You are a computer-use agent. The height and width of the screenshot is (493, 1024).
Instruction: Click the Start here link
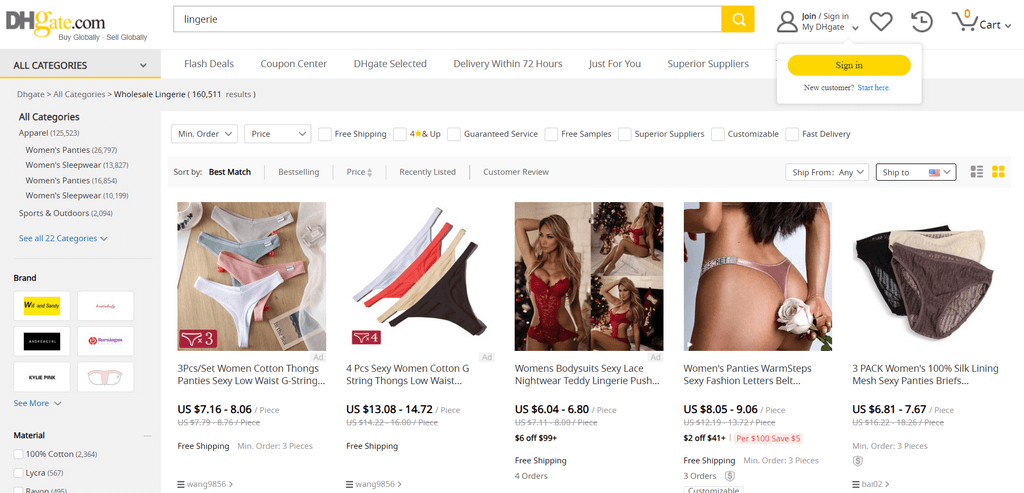[874, 87]
